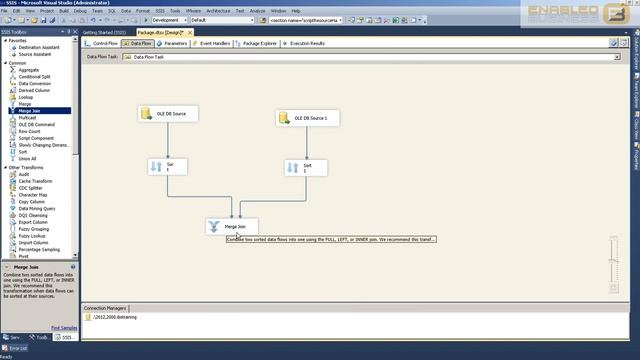Select Fuzzy Lookup in toolbox
This screenshot has height=360, width=640.
[32, 236]
